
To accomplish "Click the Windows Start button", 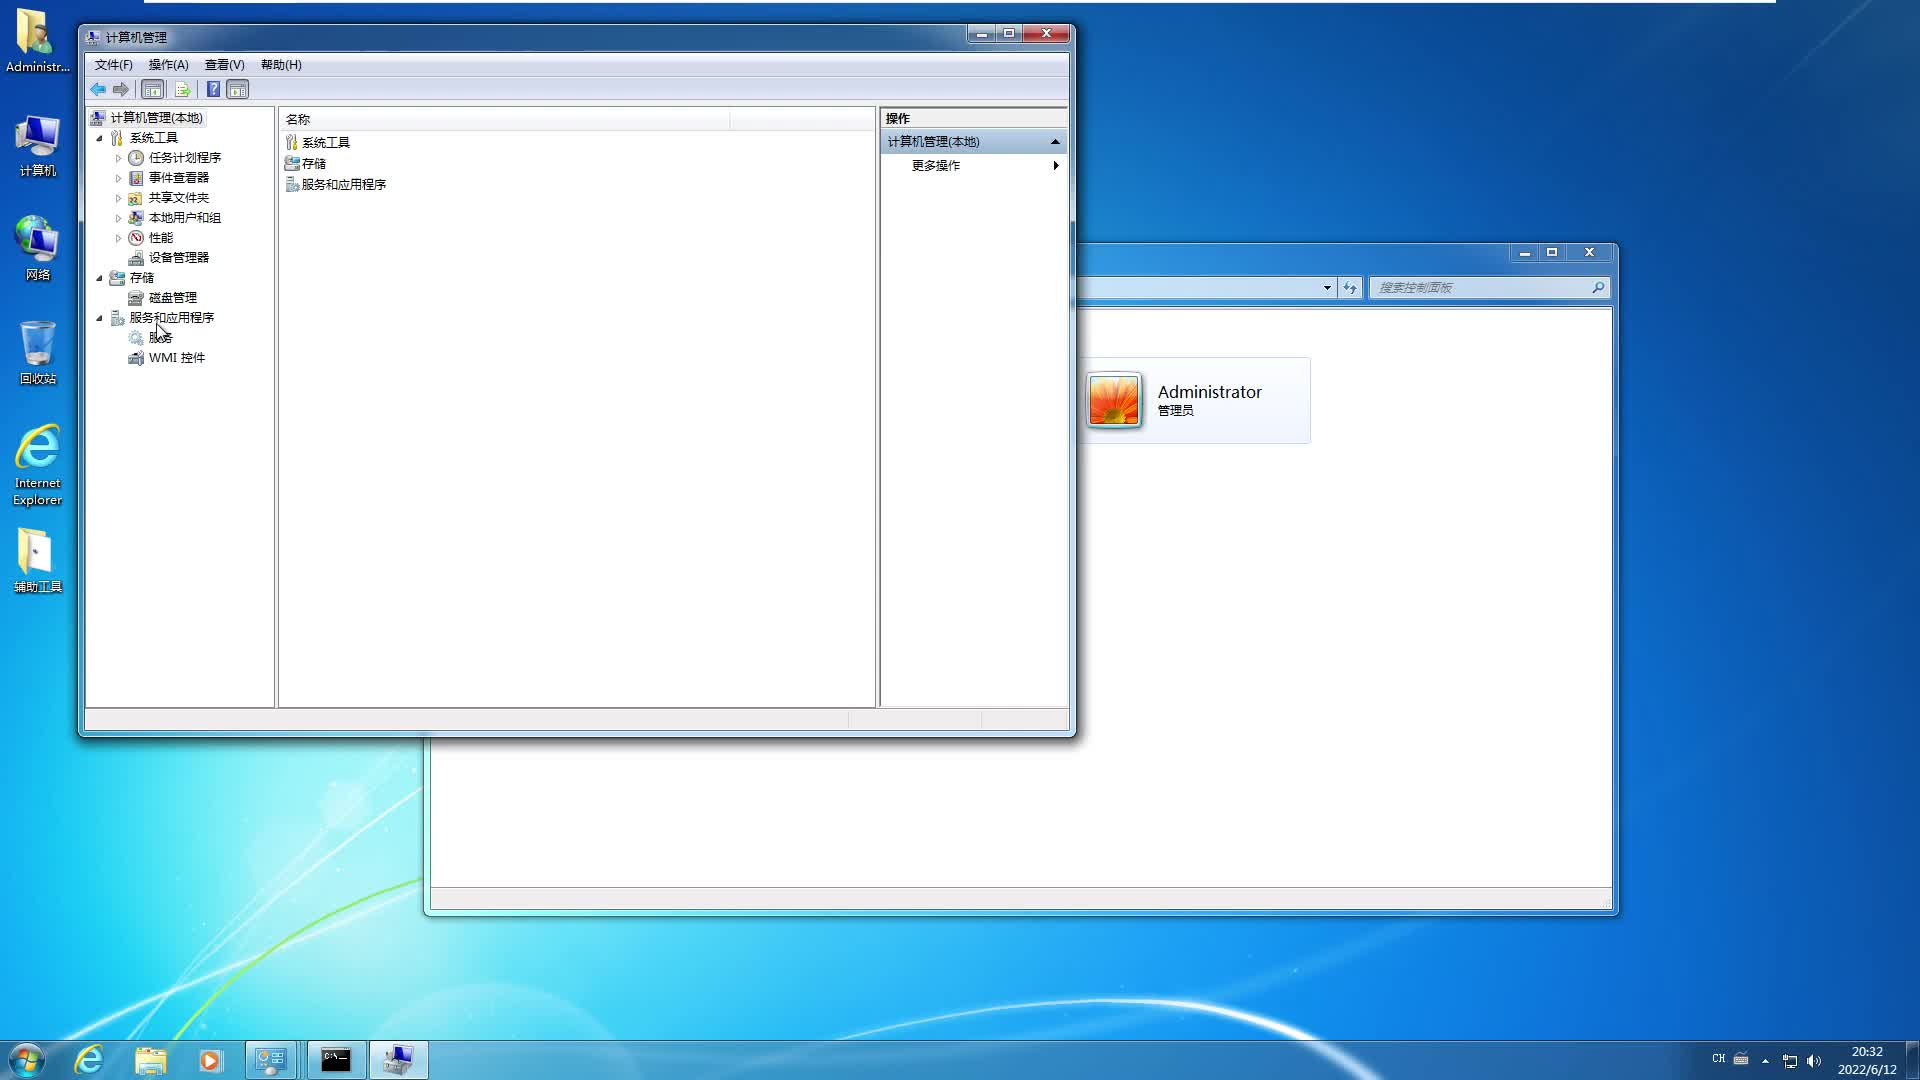I will click(27, 1060).
